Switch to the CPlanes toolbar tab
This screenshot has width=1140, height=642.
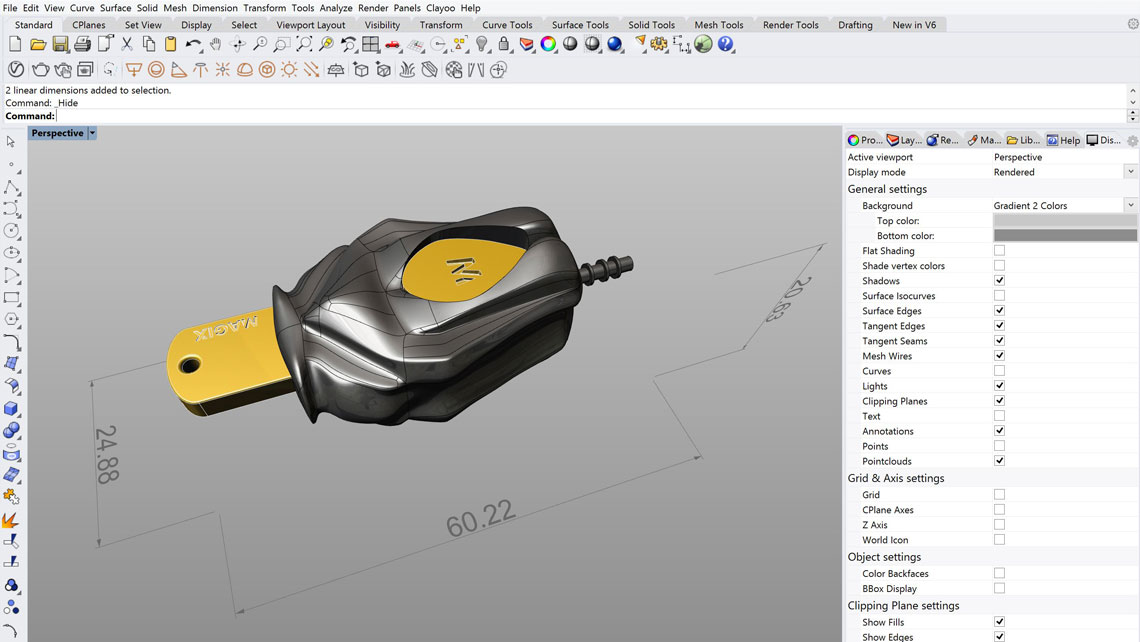pyautogui.click(x=89, y=25)
